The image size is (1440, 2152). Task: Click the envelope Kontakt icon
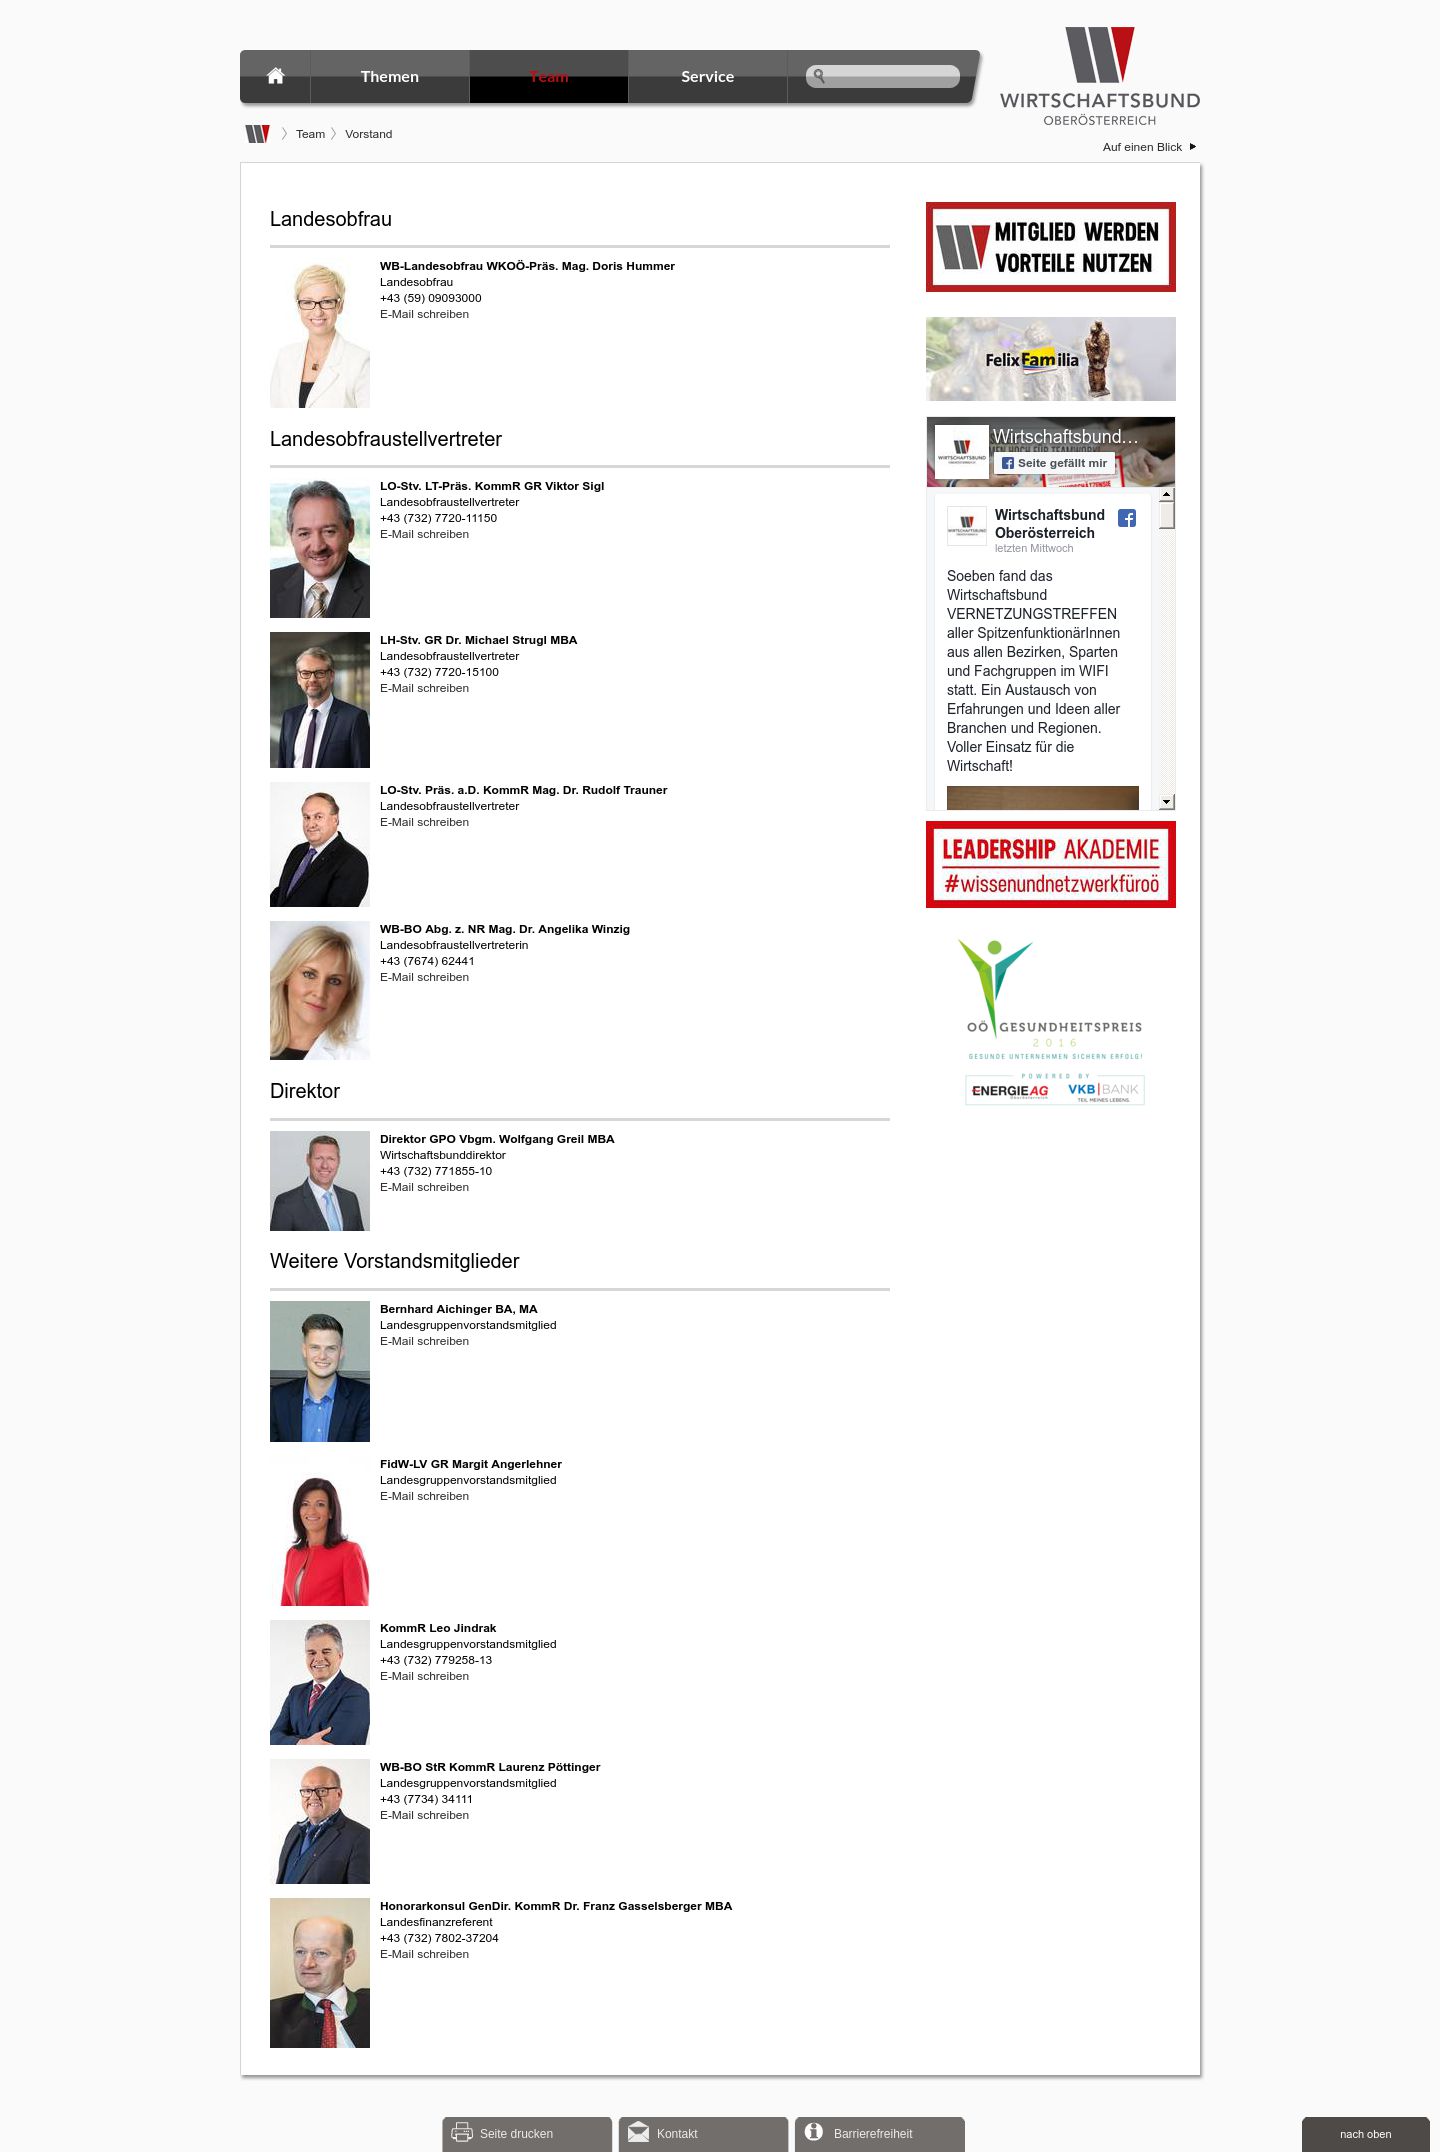[x=638, y=2132]
